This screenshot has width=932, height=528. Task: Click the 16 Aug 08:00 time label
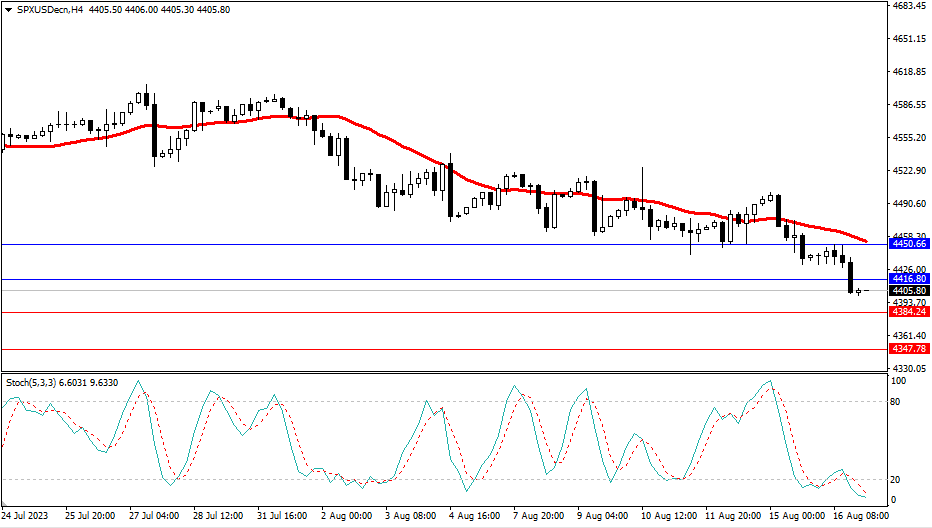click(861, 517)
